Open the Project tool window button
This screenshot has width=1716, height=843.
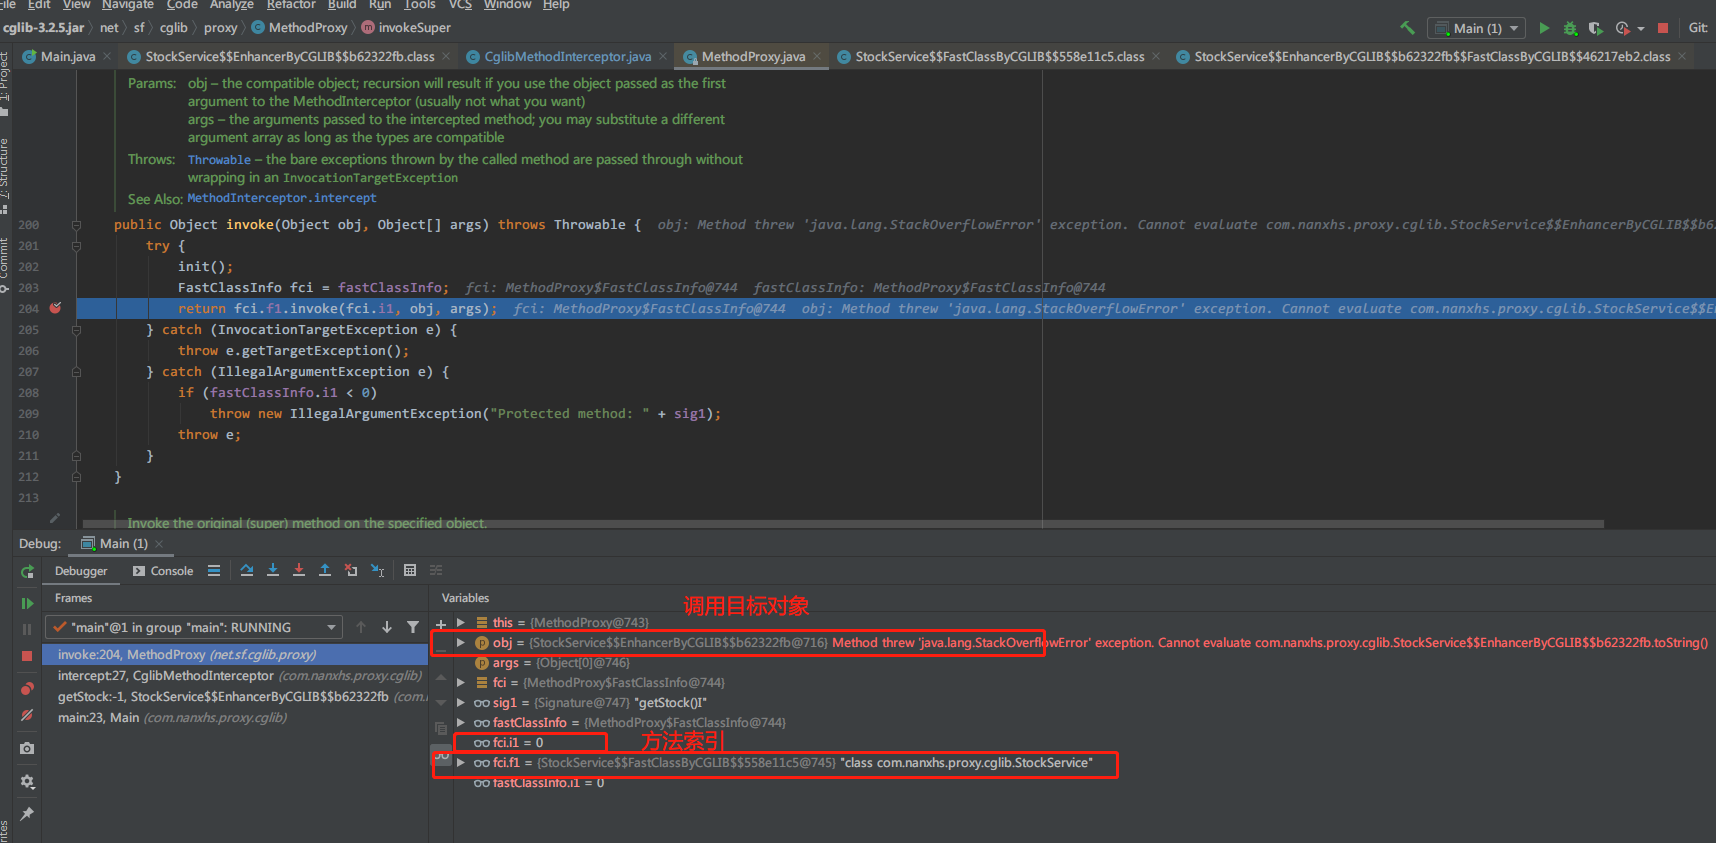[x=5, y=84]
